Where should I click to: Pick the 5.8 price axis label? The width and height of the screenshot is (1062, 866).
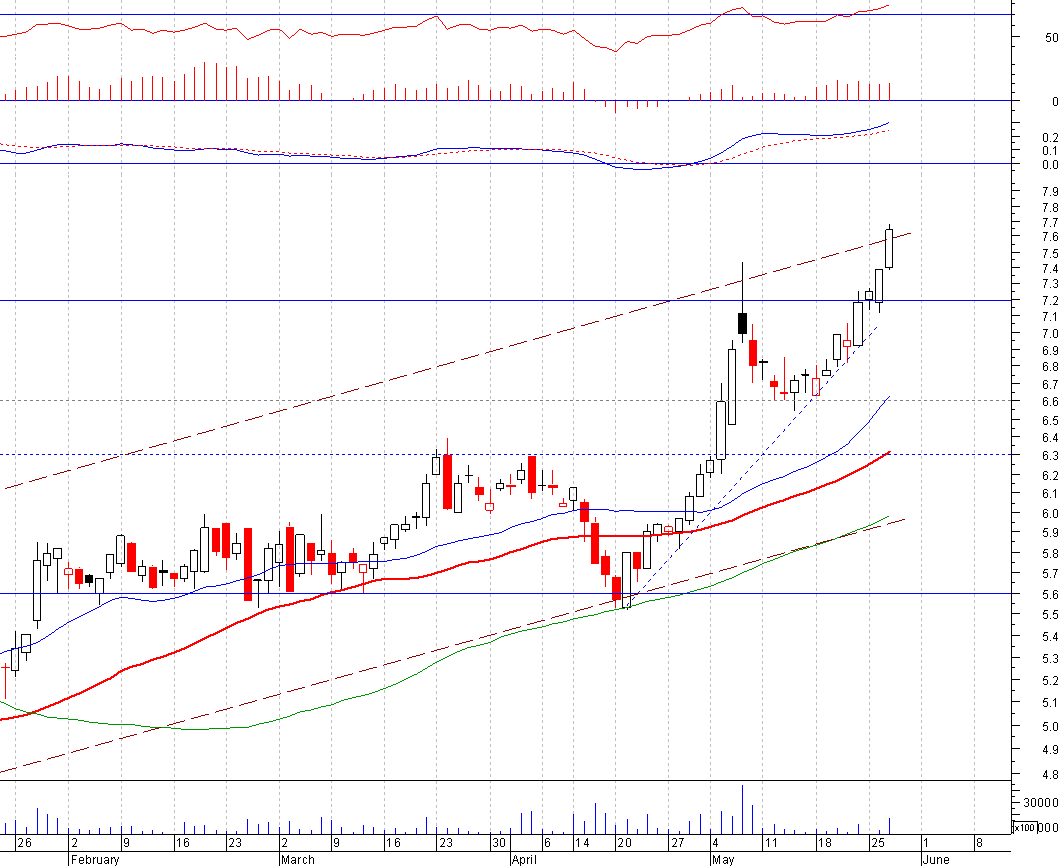(1050, 553)
